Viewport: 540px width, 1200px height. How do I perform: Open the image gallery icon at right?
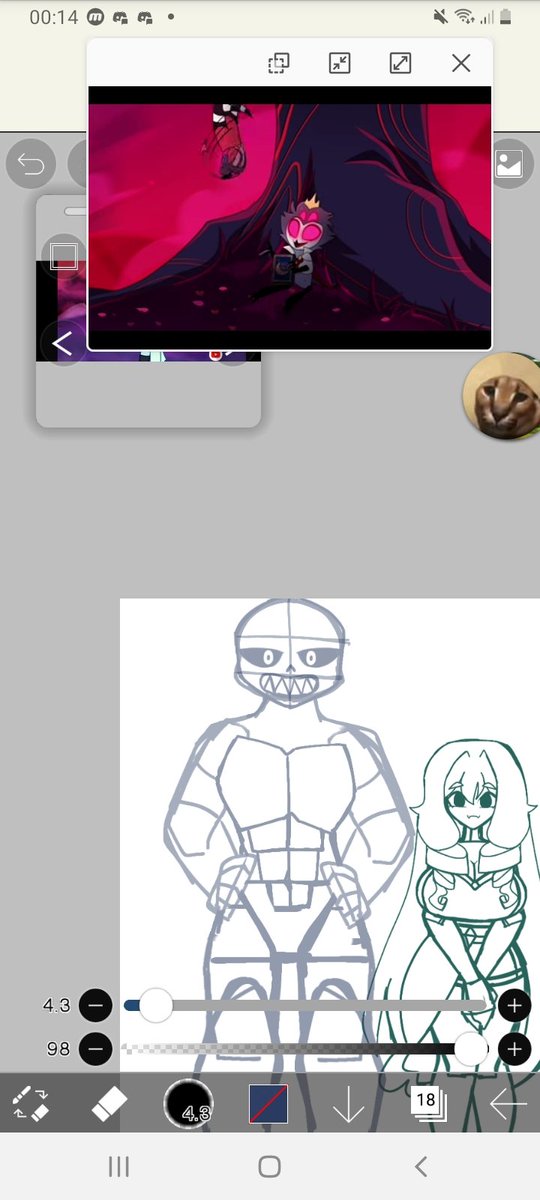click(x=509, y=164)
